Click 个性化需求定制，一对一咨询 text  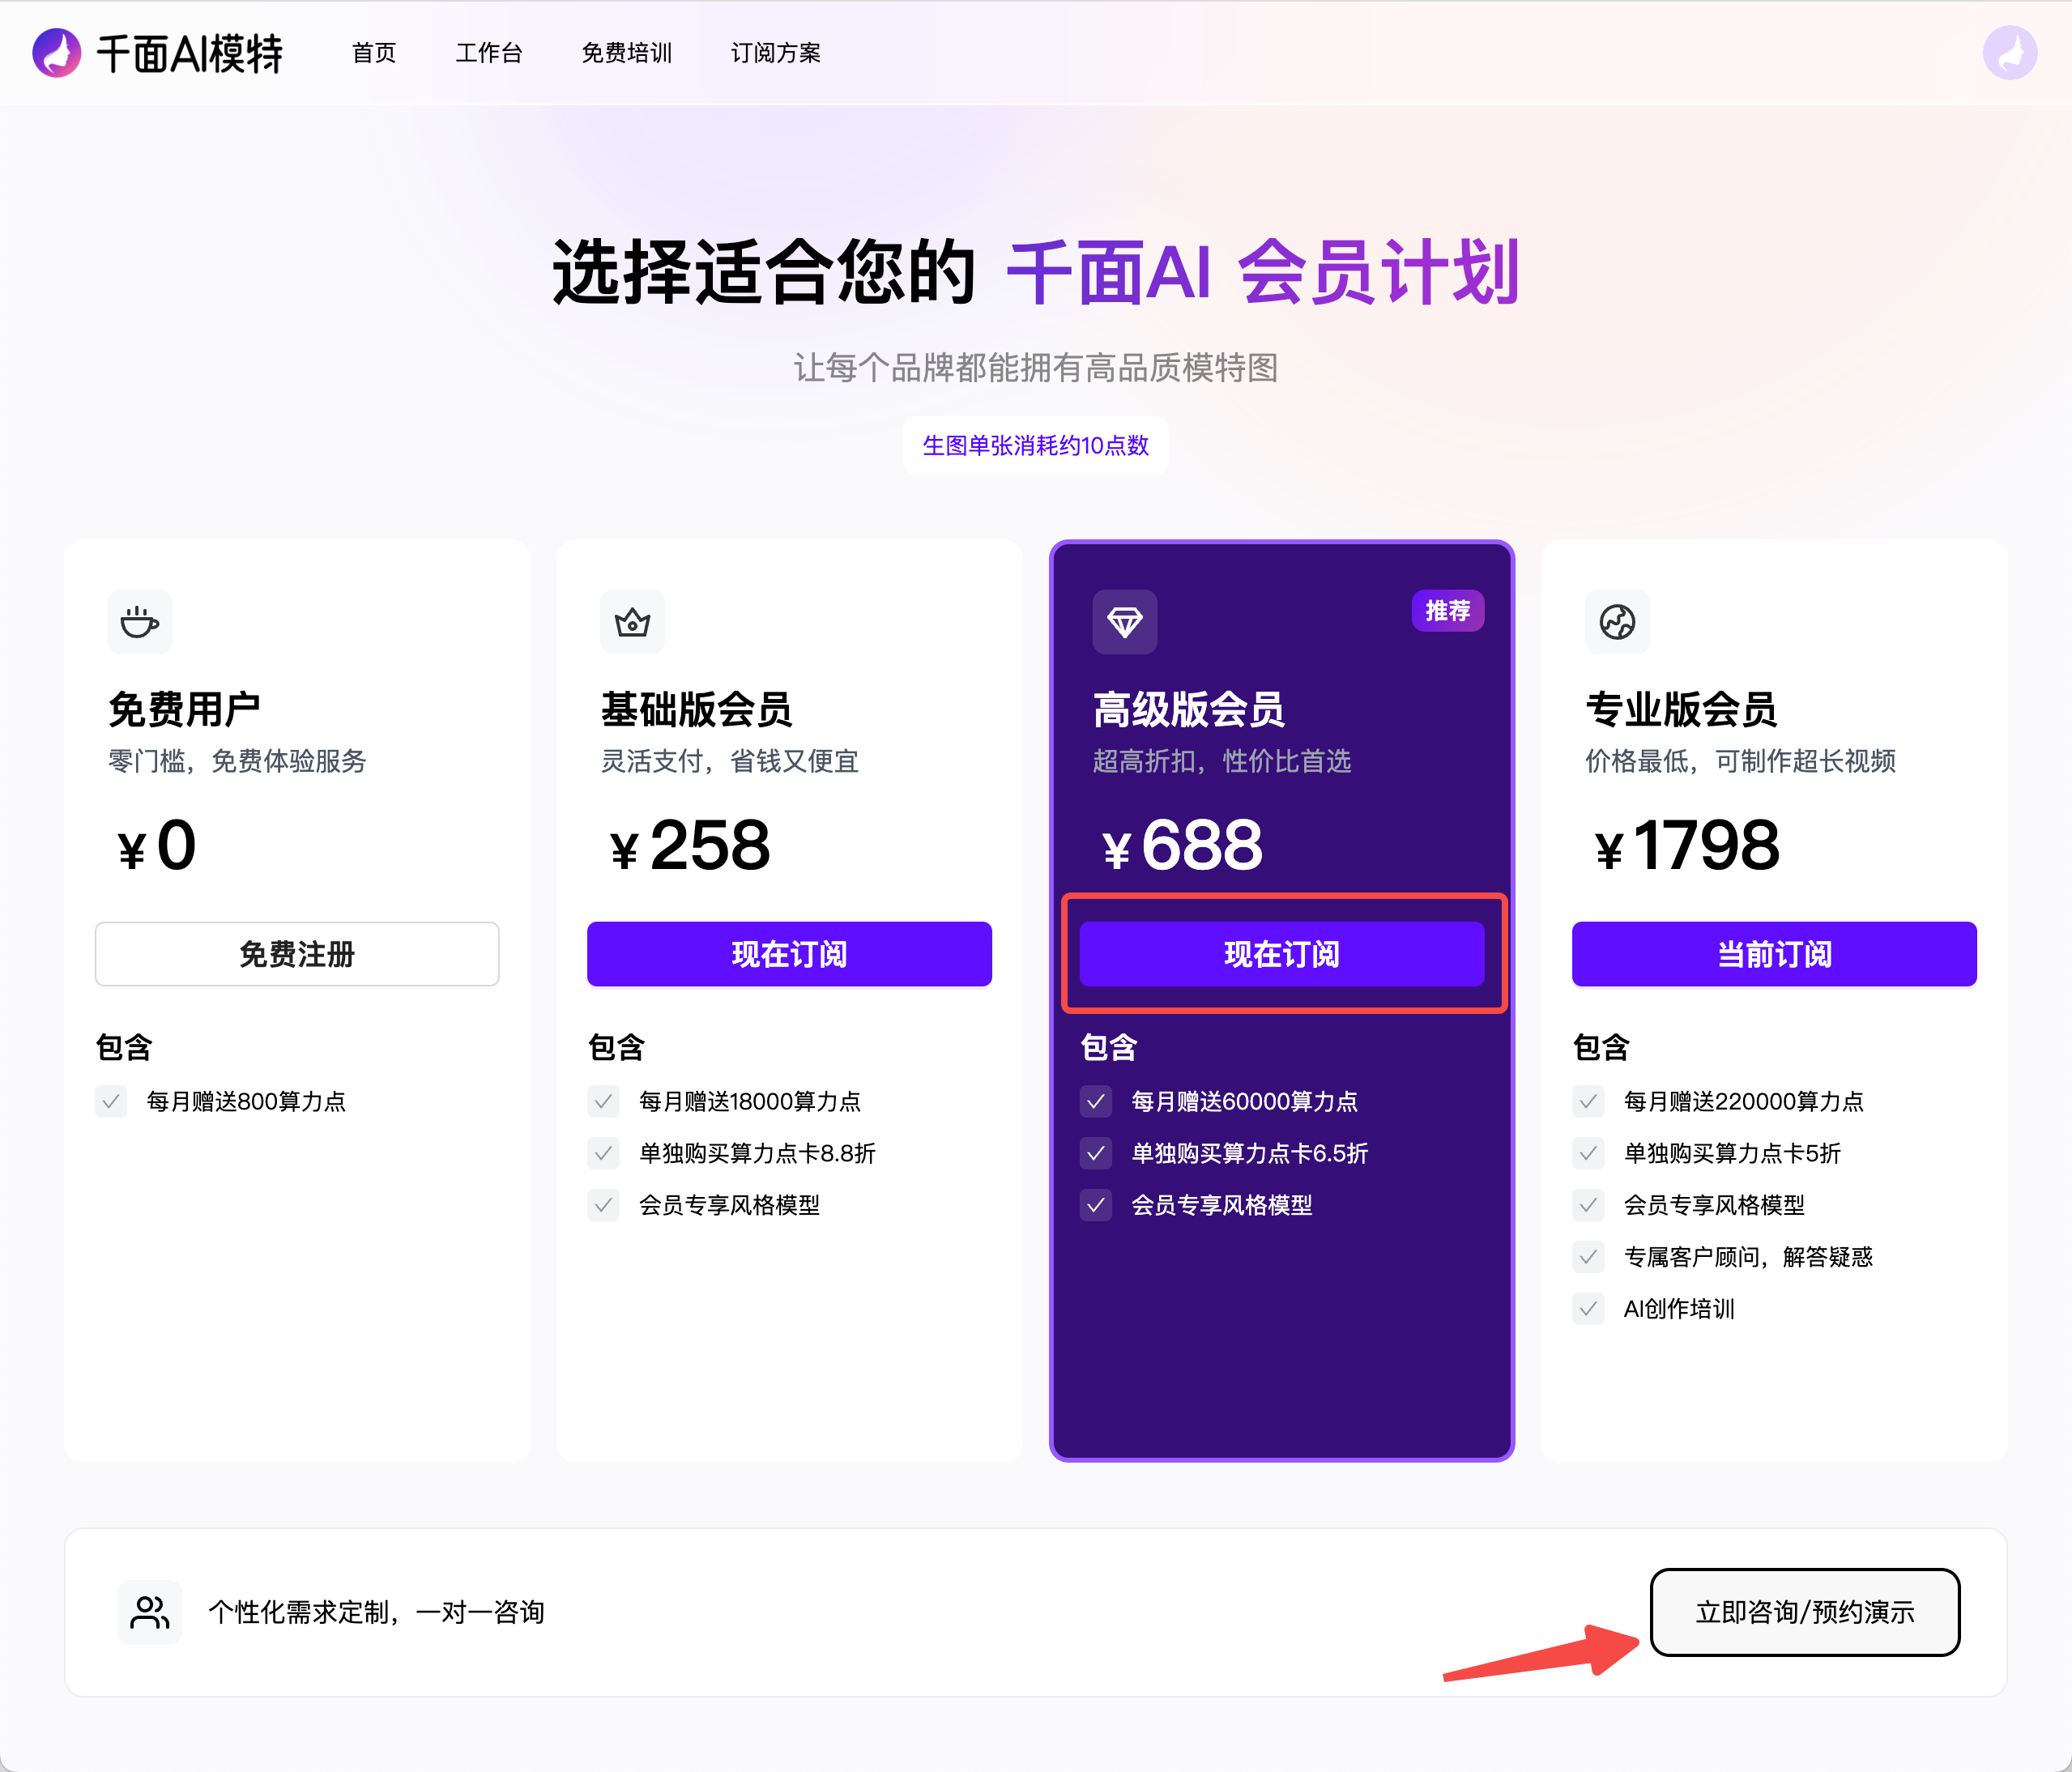(x=376, y=1612)
